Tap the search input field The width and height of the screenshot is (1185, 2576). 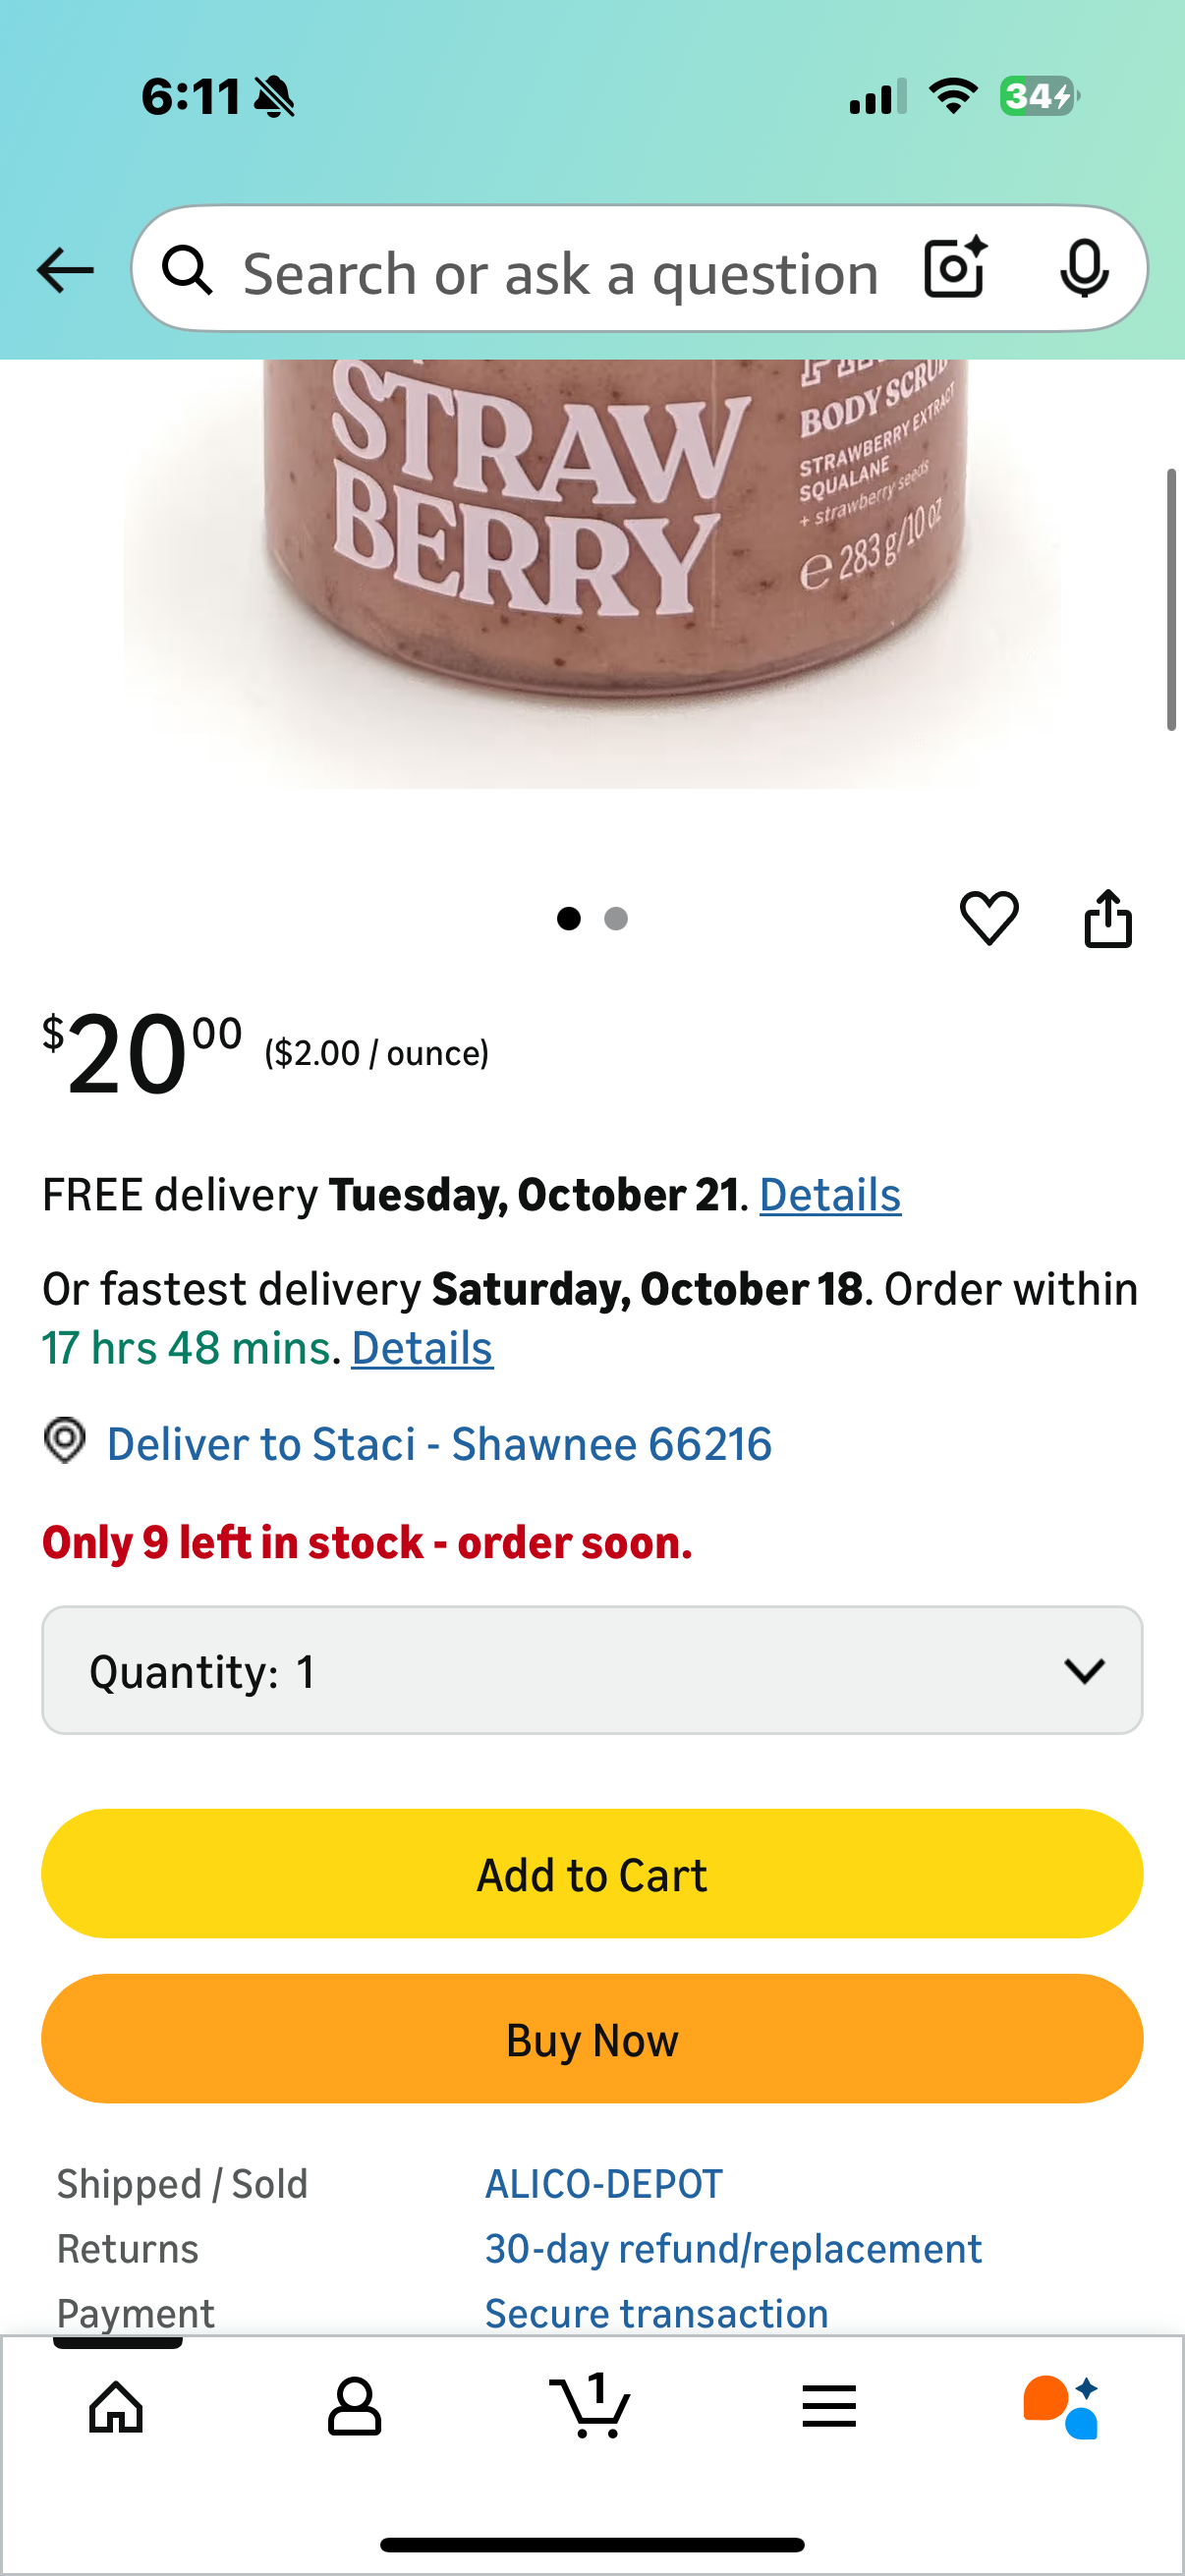coord(560,272)
